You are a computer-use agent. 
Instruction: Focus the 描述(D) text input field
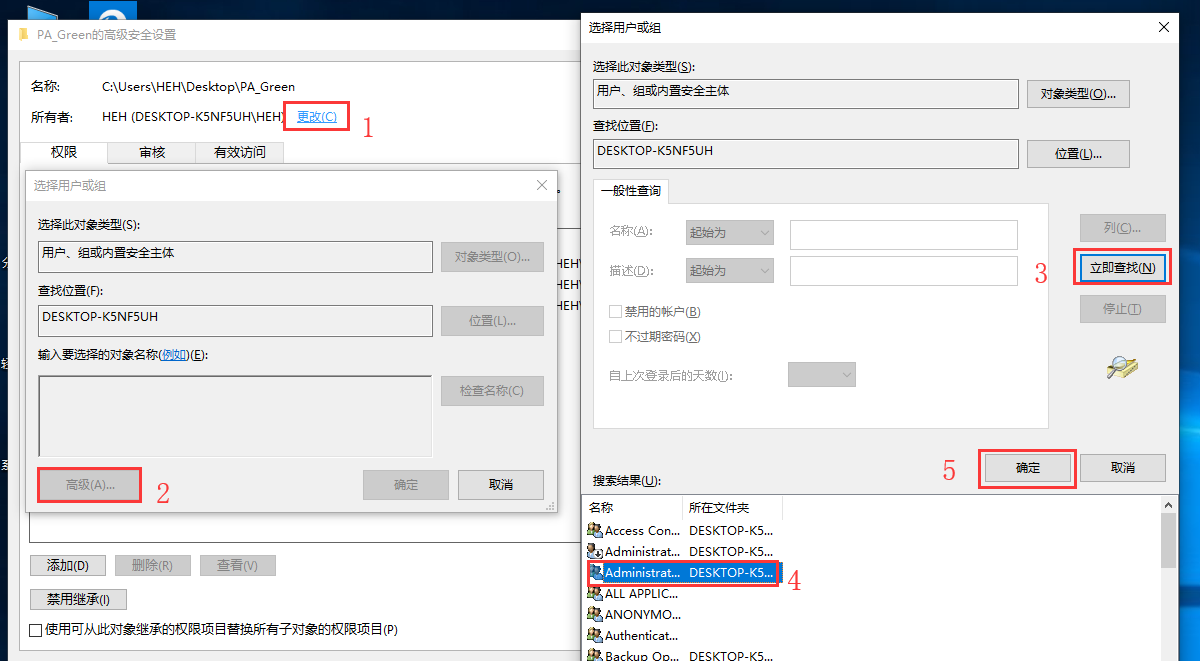coord(904,271)
